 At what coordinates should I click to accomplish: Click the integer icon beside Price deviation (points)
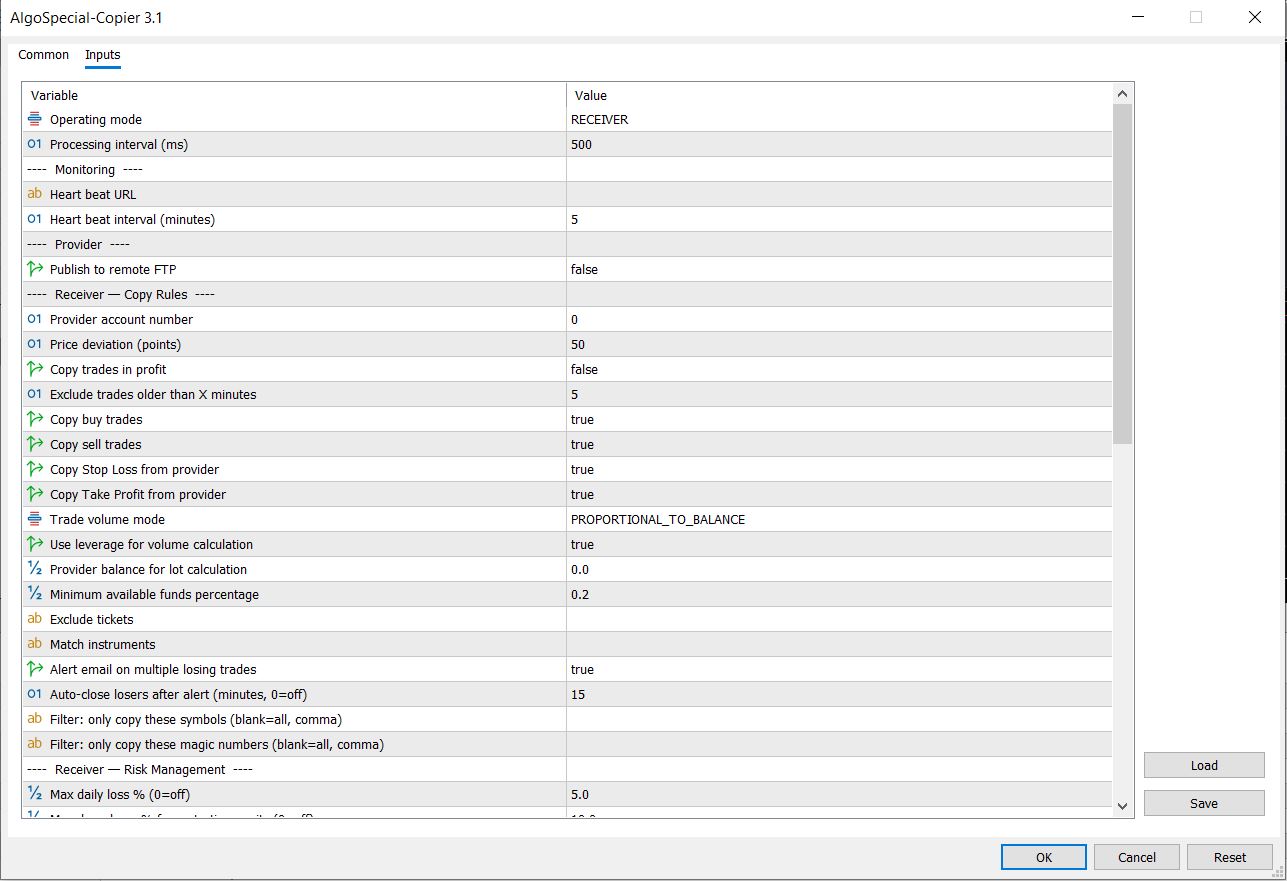pyautogui.click(x=35, y=344)
